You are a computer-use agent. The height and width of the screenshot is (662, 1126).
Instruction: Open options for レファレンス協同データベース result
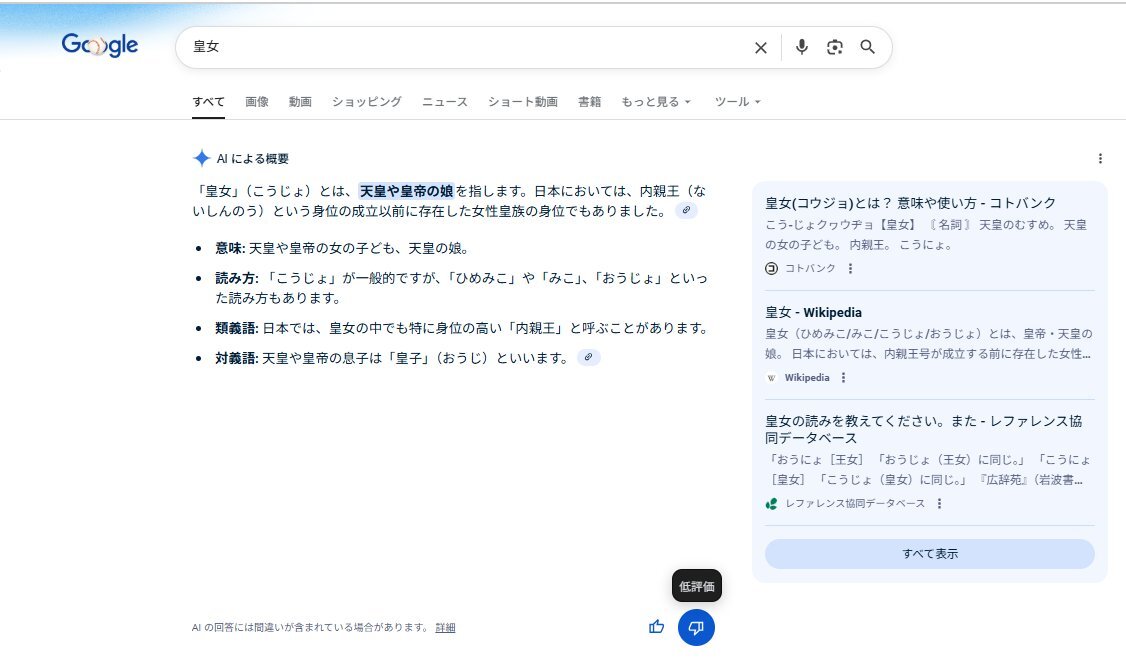pyautogui.click(x=939, y=504)
